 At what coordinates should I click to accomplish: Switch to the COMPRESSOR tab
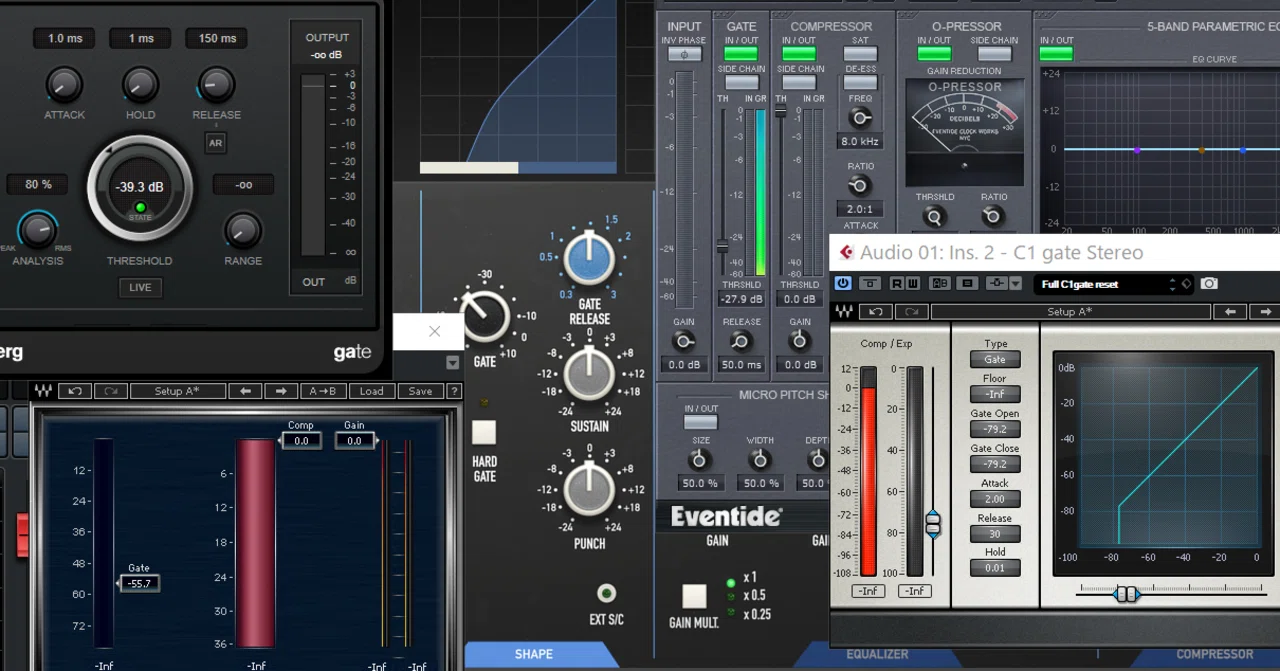tap(1215, 654)
